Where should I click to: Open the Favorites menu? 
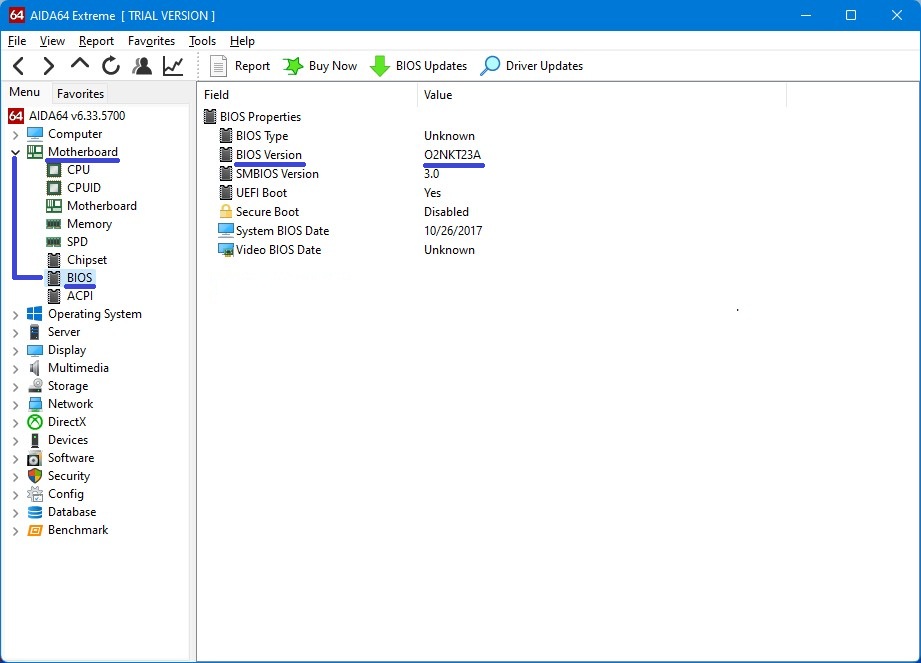click(151, 41)
